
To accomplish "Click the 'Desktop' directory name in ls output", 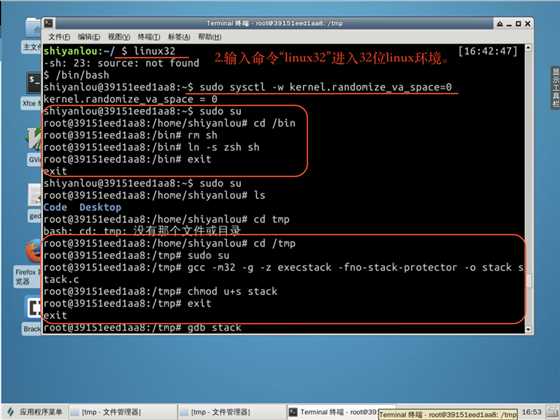I will coord(100,207).
